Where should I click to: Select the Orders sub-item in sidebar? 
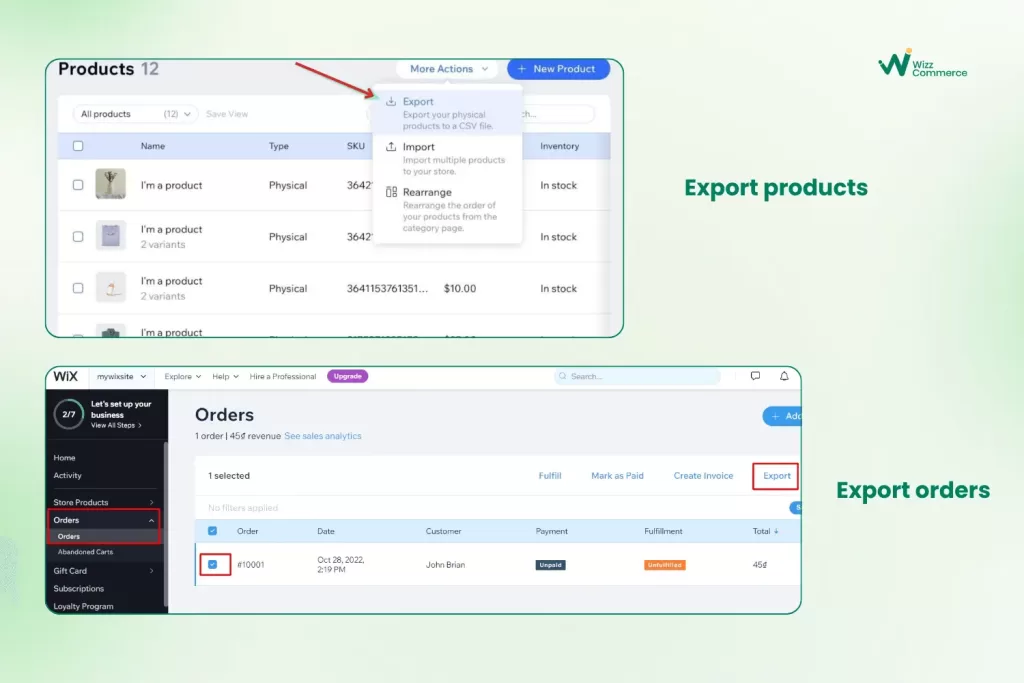104,536
